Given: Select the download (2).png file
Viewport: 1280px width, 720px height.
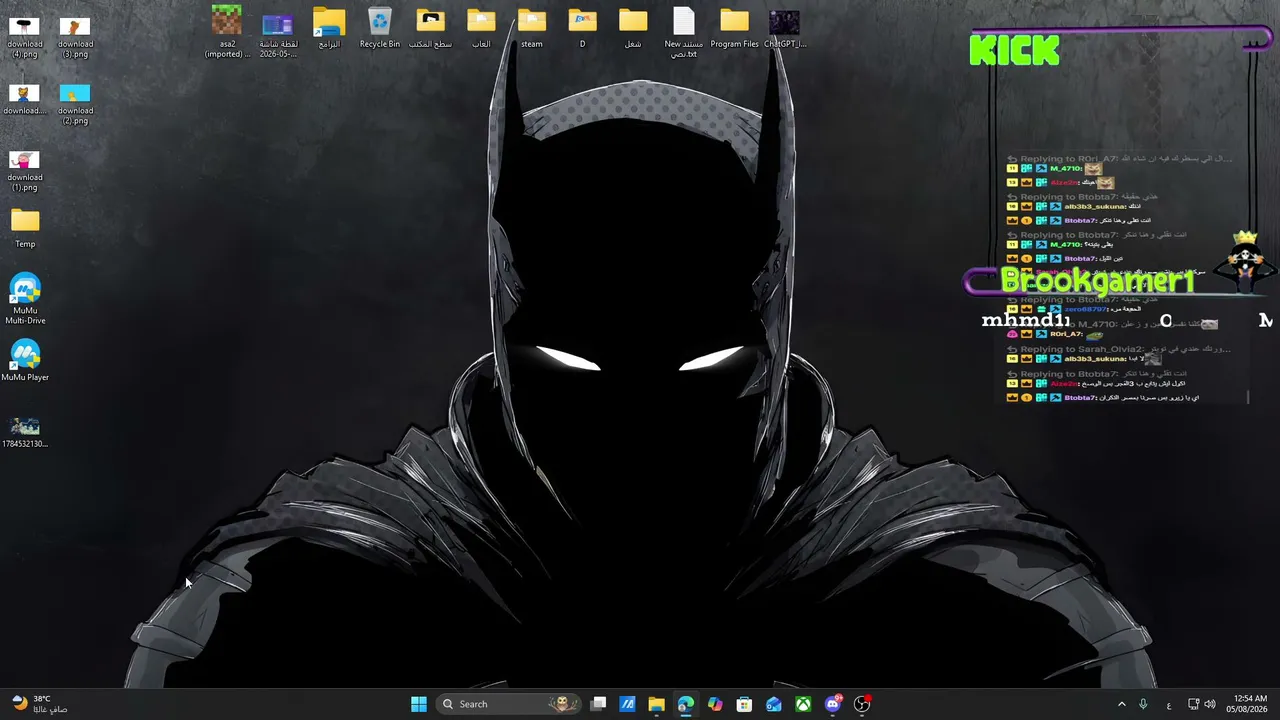Looking at the screenshot, I should pyautogui.click(x=75, y=104).
